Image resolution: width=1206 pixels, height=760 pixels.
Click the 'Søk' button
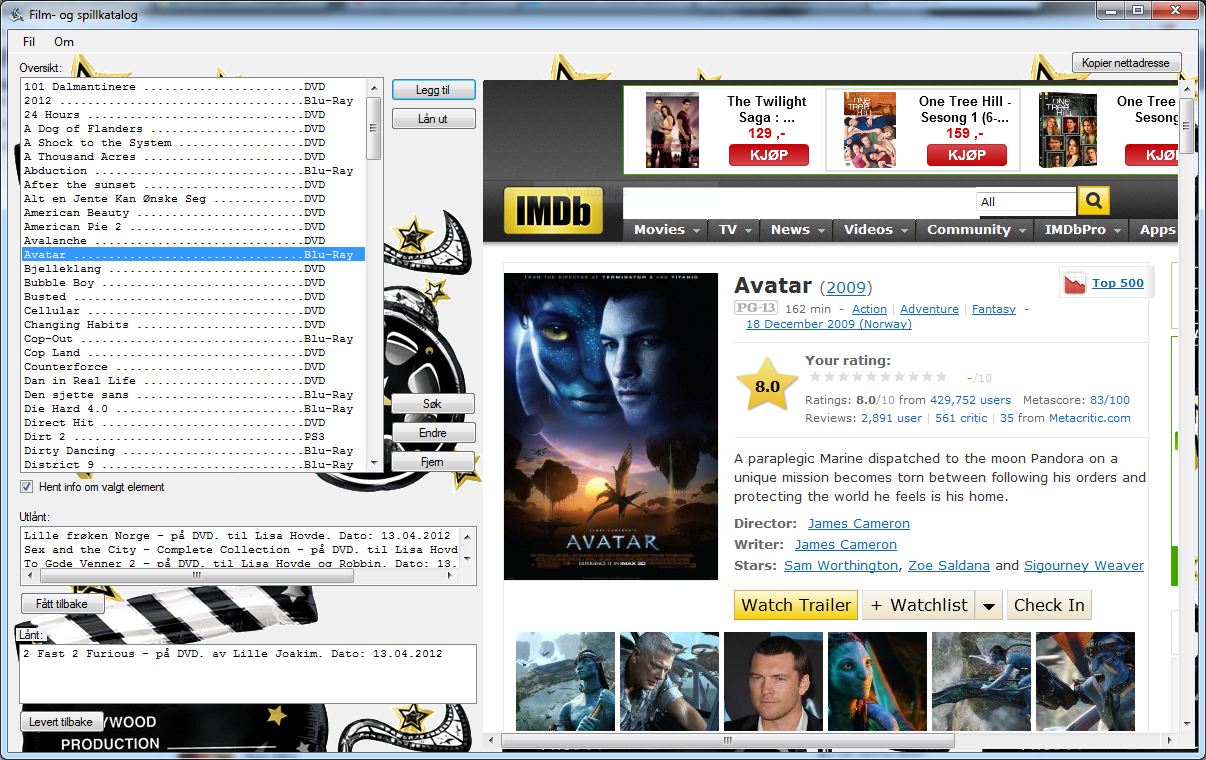[433, 404]
